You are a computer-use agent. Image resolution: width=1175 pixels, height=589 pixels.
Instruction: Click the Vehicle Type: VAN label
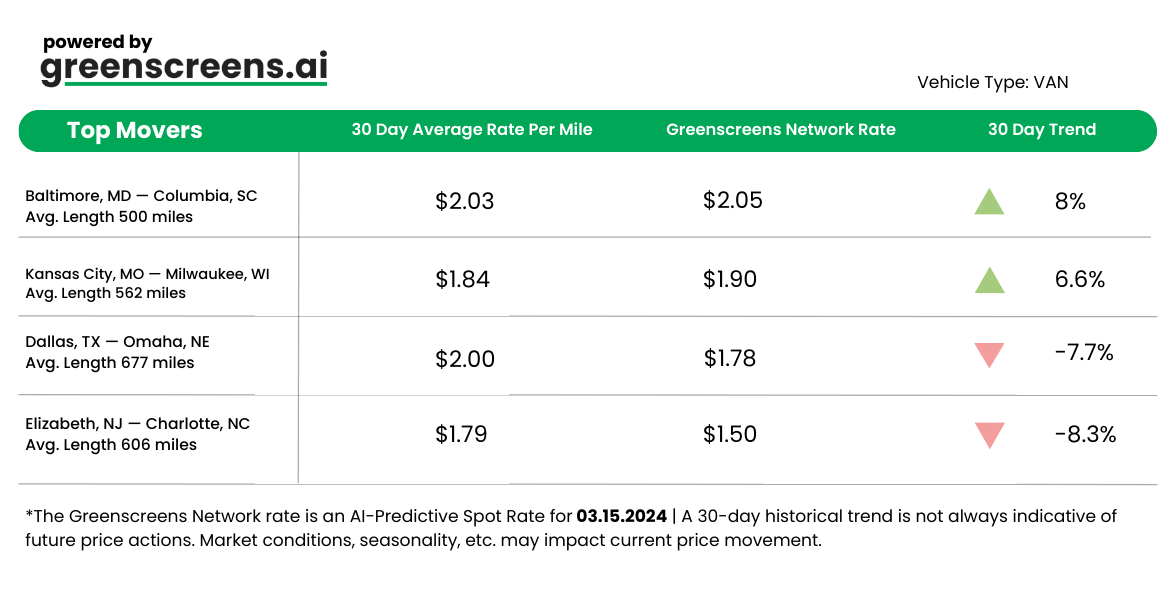click(x=992, y=82)
